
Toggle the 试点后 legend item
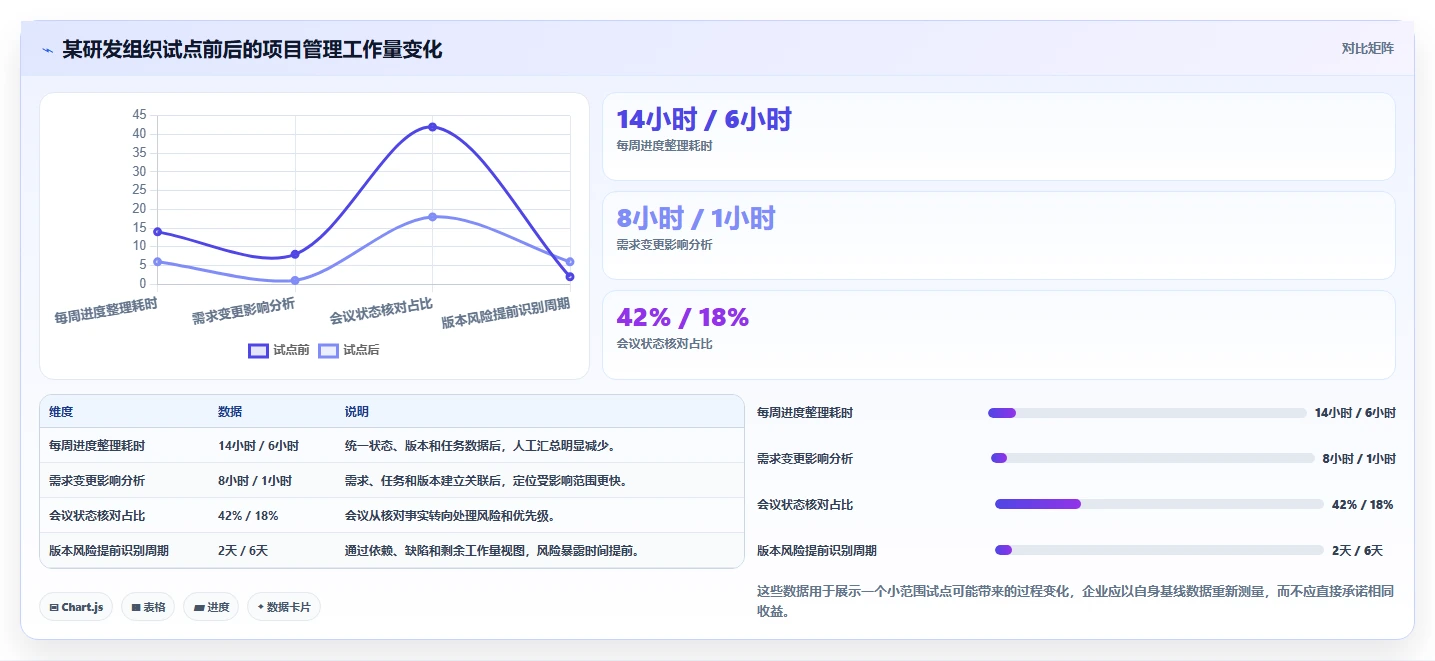pyautogui.click(x=349, y=350)
